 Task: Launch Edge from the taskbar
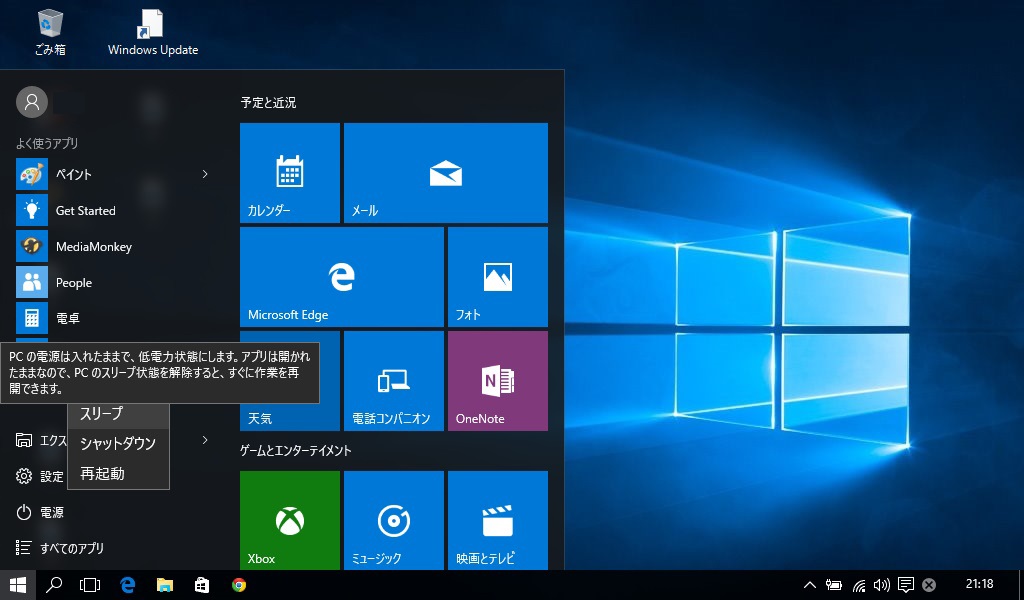pos(127,585)
